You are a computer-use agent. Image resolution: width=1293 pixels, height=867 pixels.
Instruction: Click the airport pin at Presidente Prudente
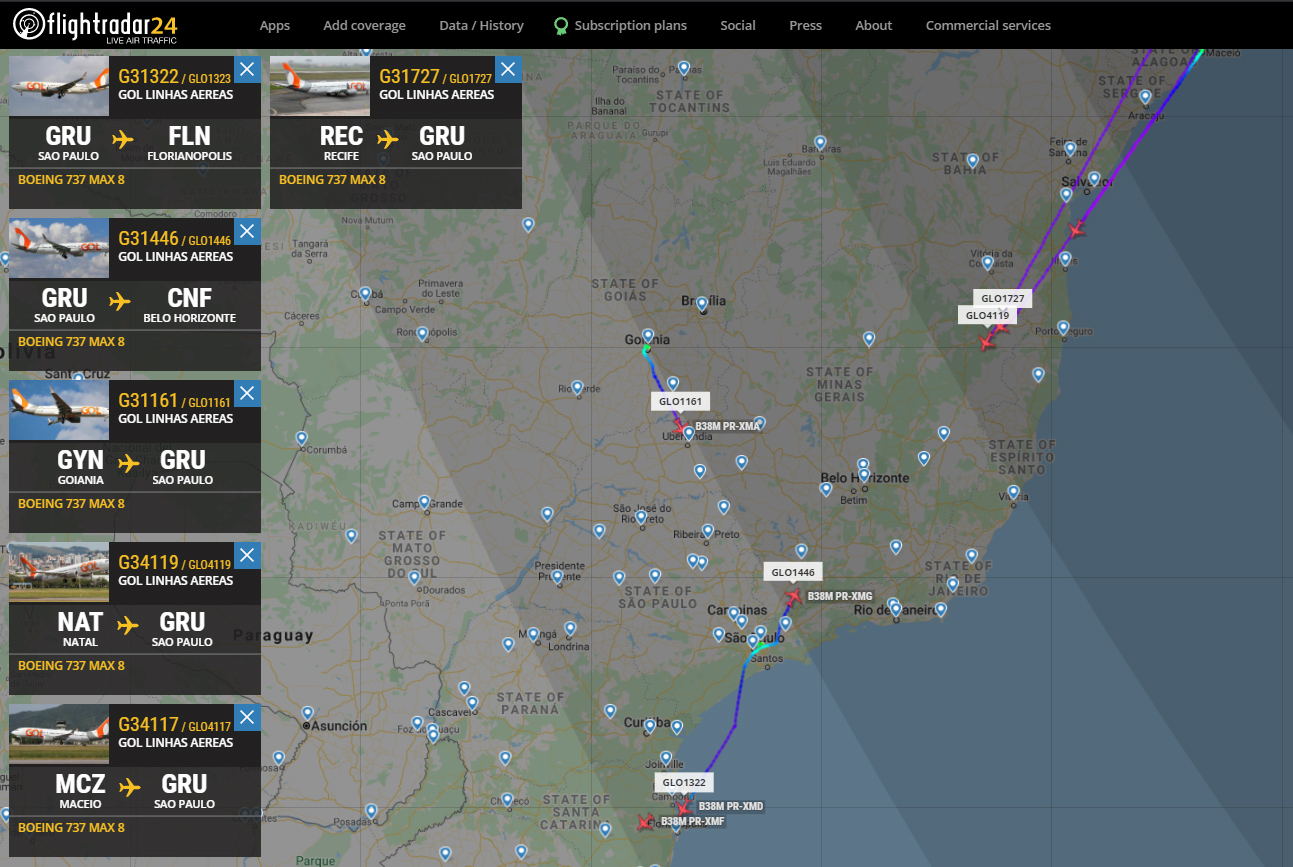point(557,576)
